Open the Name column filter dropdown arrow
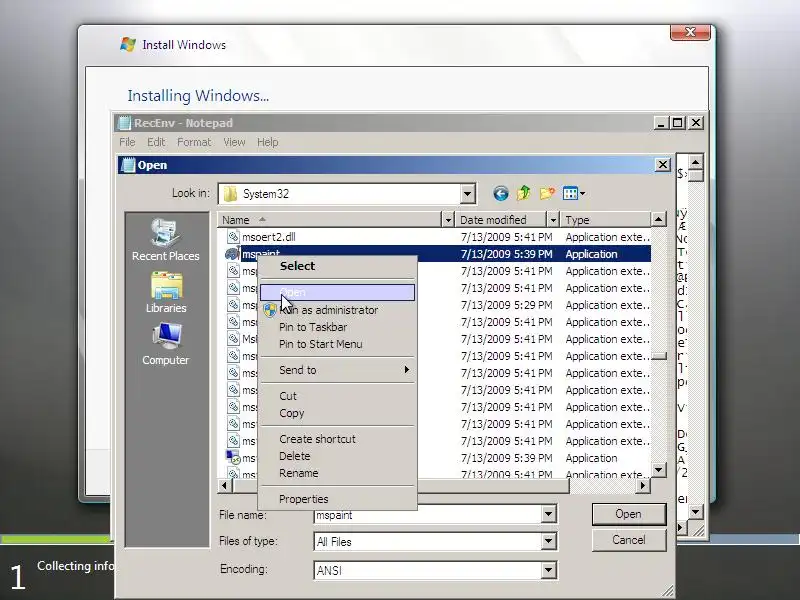The width and height of the screenshot is (800, 600). coord(447,220)
